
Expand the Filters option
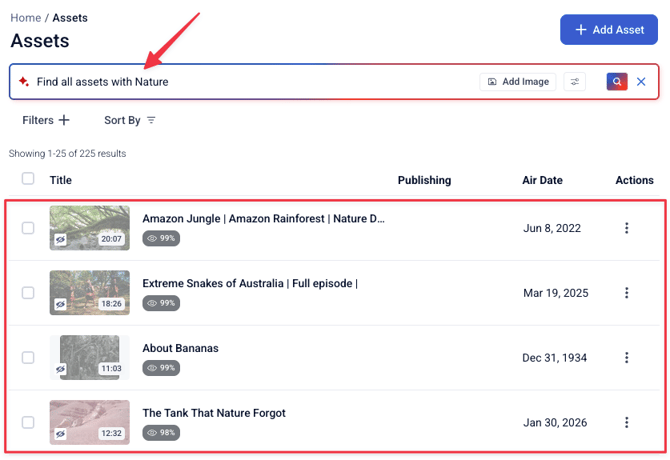(46, 120)
